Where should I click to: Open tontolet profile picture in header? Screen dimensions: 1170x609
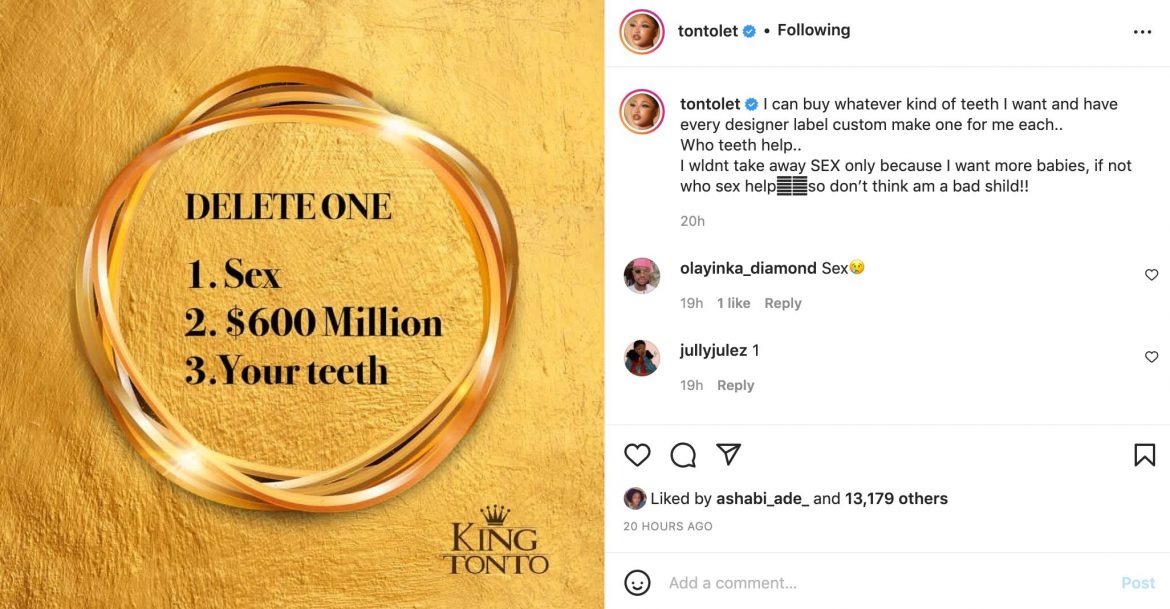pos(641,31)
